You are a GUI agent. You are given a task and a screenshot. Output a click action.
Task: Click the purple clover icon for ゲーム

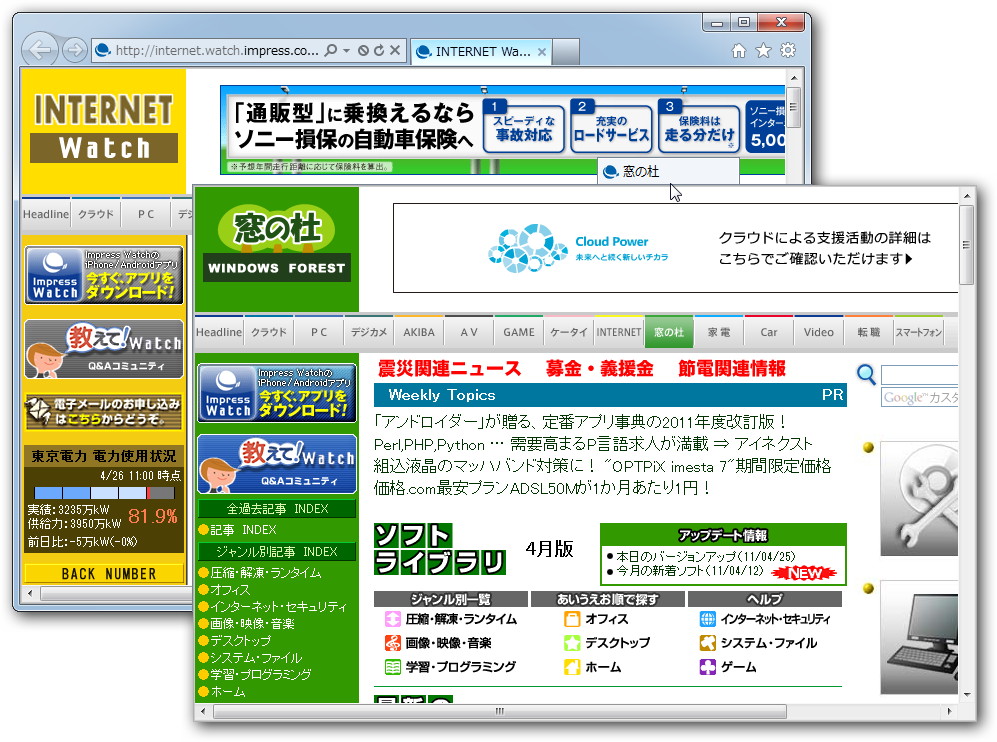click(x=707, y=667)
